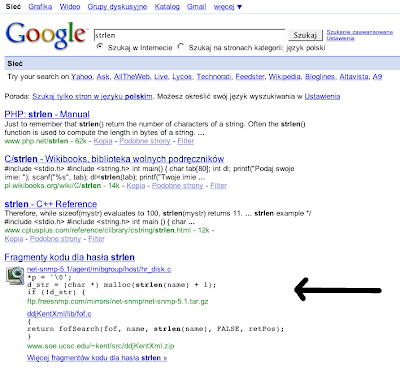400x371 pixels.
Task: Open the Wideo tab
Action: [x=70, y=7]
